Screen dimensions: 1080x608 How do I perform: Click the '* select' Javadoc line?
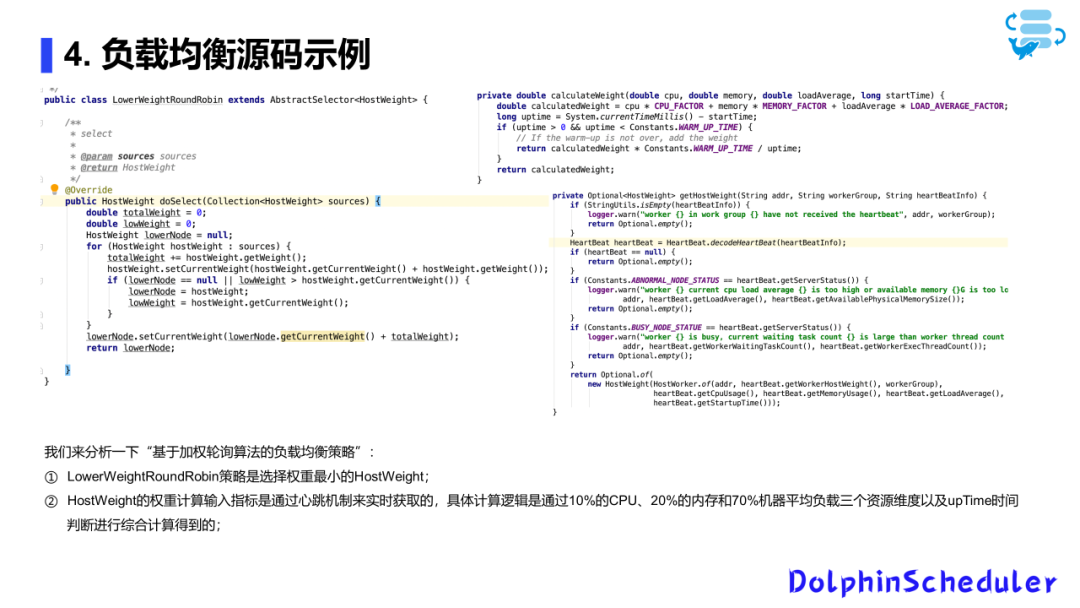91,134
